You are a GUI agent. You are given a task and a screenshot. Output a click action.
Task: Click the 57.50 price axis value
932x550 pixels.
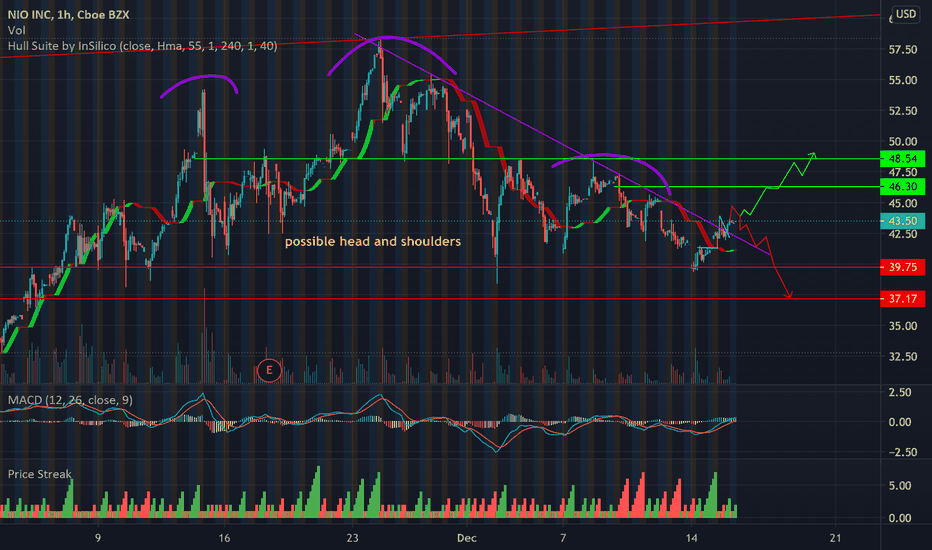tap(902, 50)
